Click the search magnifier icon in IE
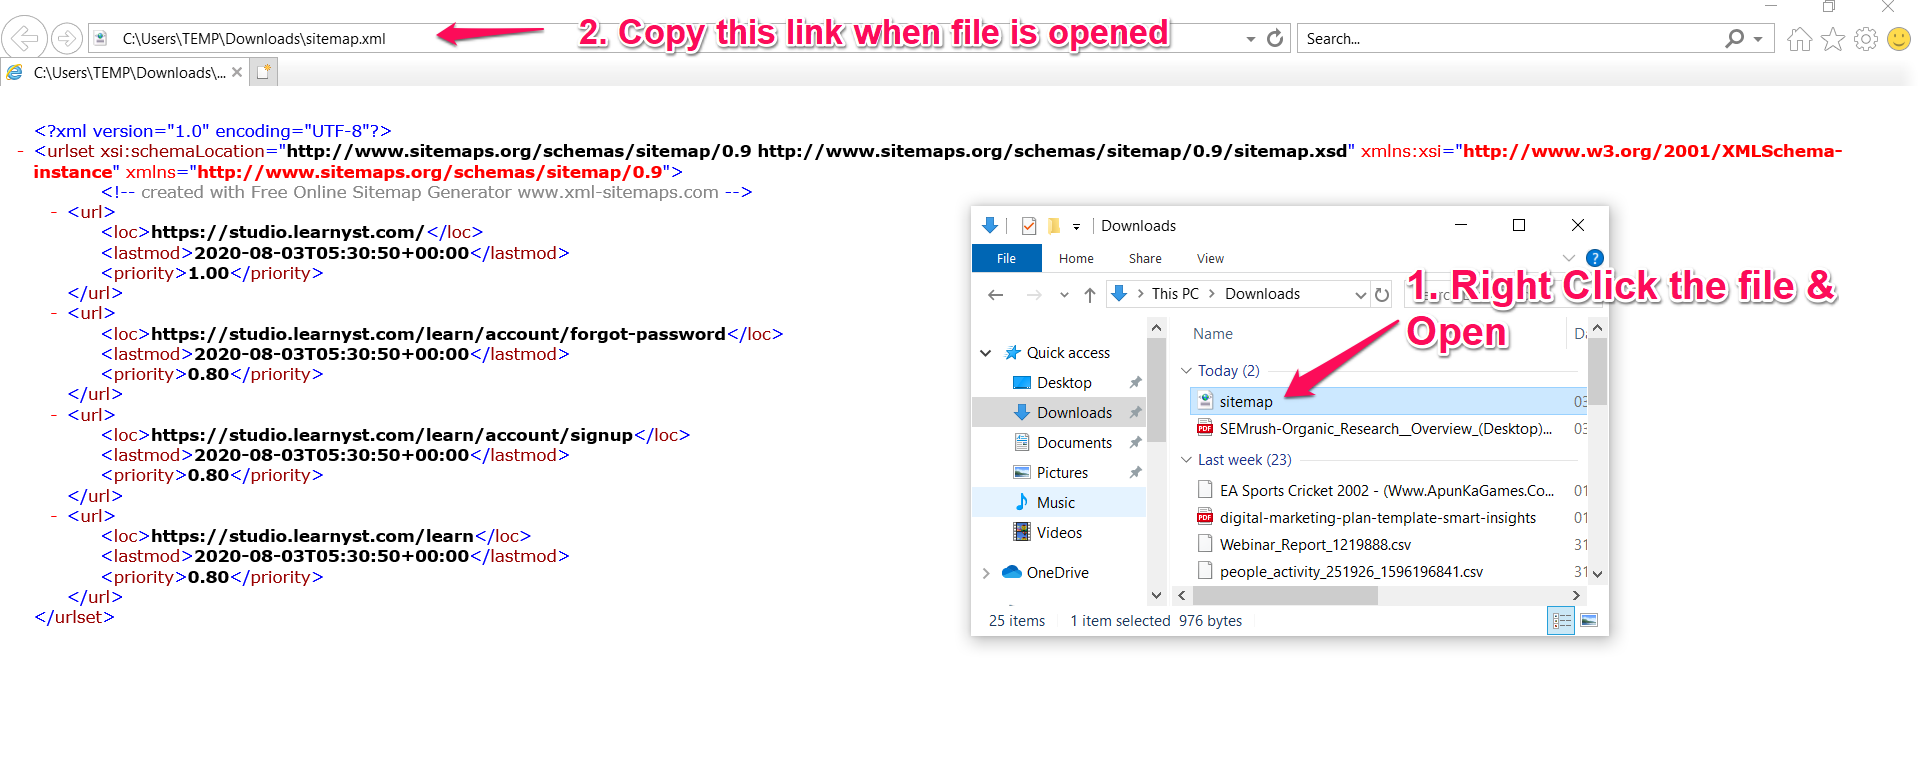 click(x=1734, y=38)
